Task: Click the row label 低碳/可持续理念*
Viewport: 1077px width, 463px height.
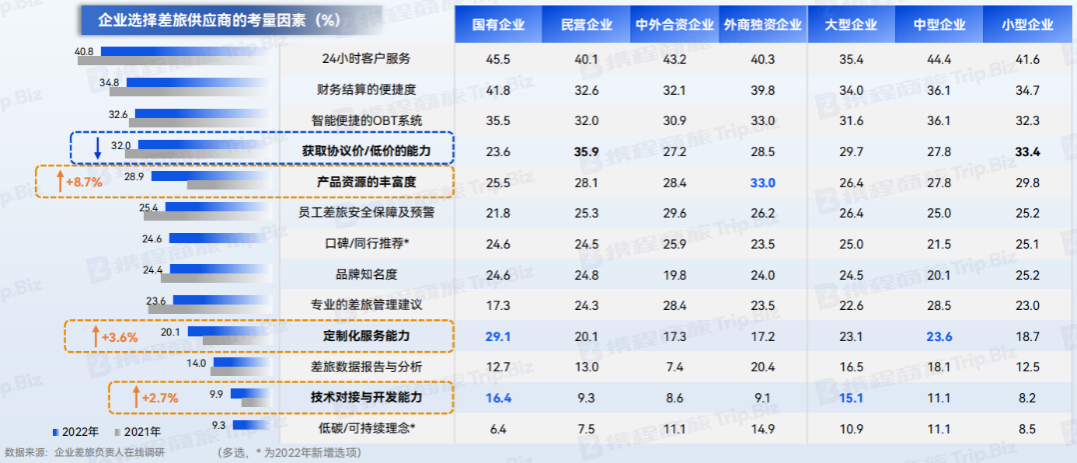Action: [x=366, y=428]
